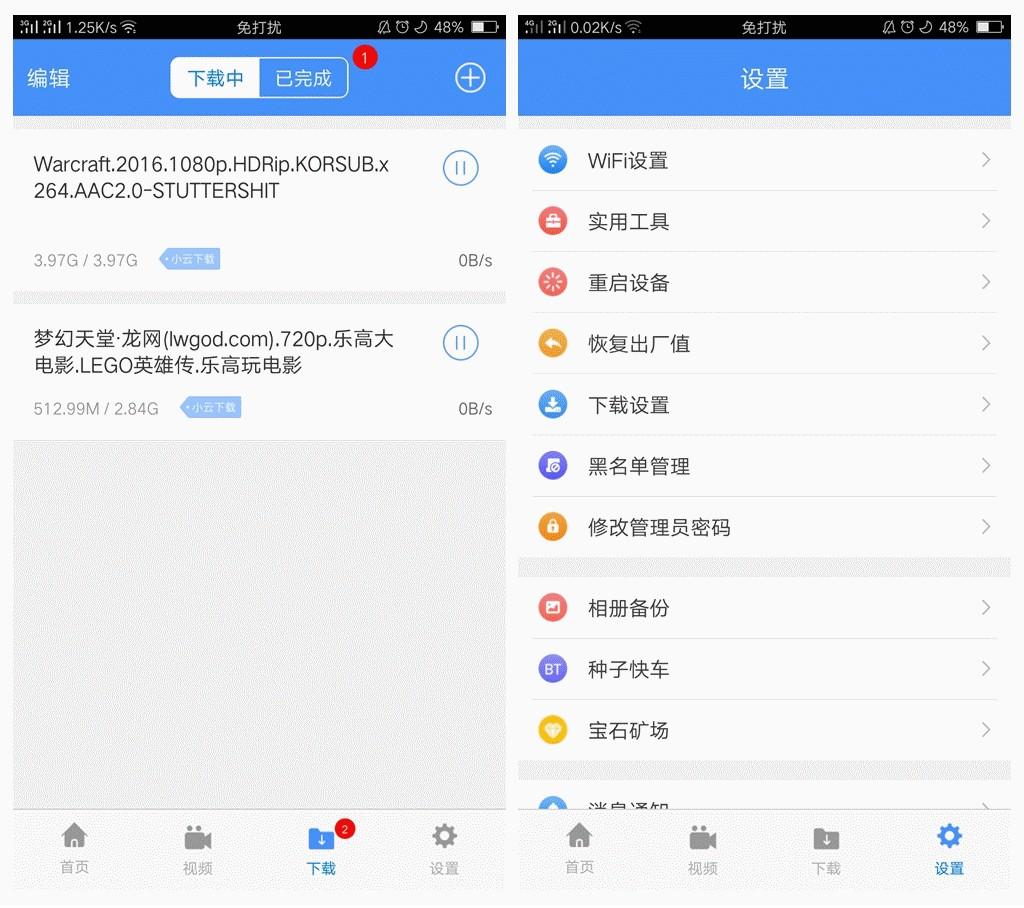
Task: Tap the 重启设备 restart device icon
Action: (553, 282)
